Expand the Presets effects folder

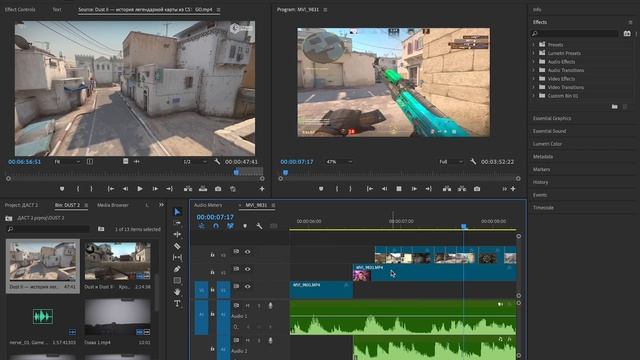pyautogui.click(x=533, y=44)
